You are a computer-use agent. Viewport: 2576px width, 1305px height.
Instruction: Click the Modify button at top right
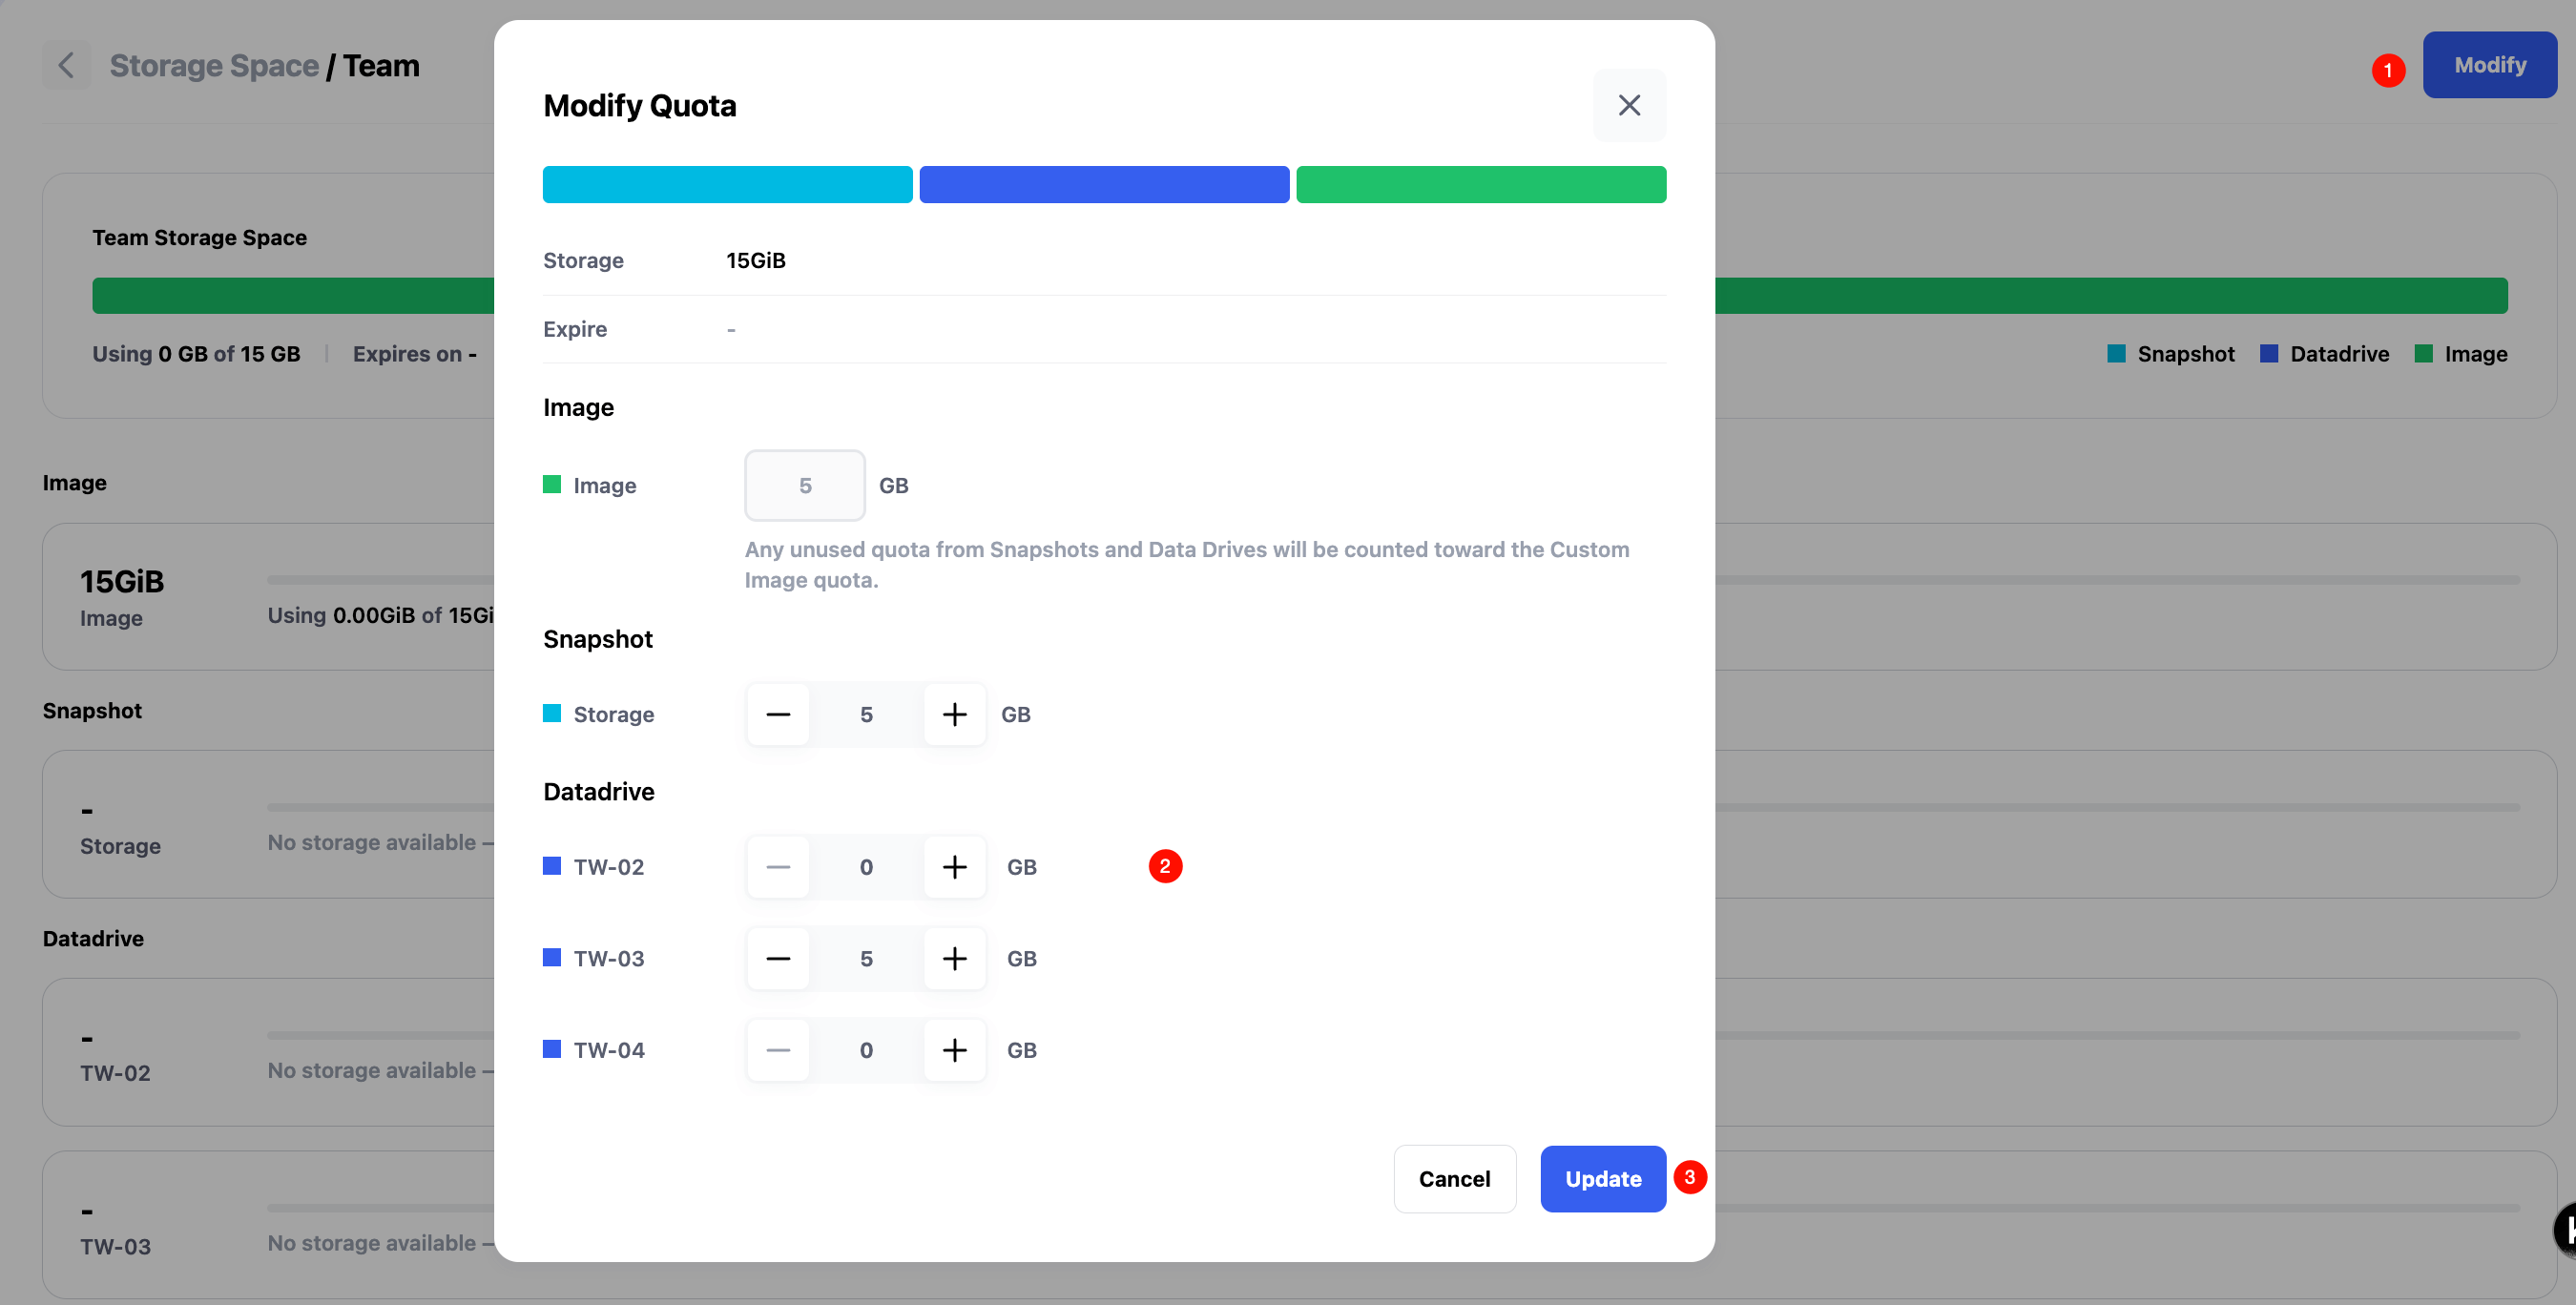tap(2488, 65)
